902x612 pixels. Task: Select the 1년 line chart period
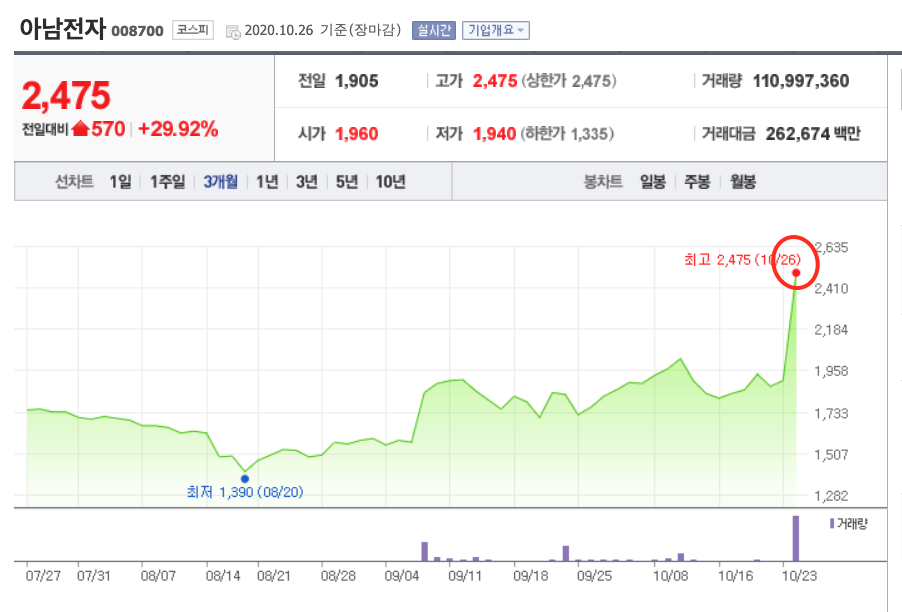(x=267, y=182)
